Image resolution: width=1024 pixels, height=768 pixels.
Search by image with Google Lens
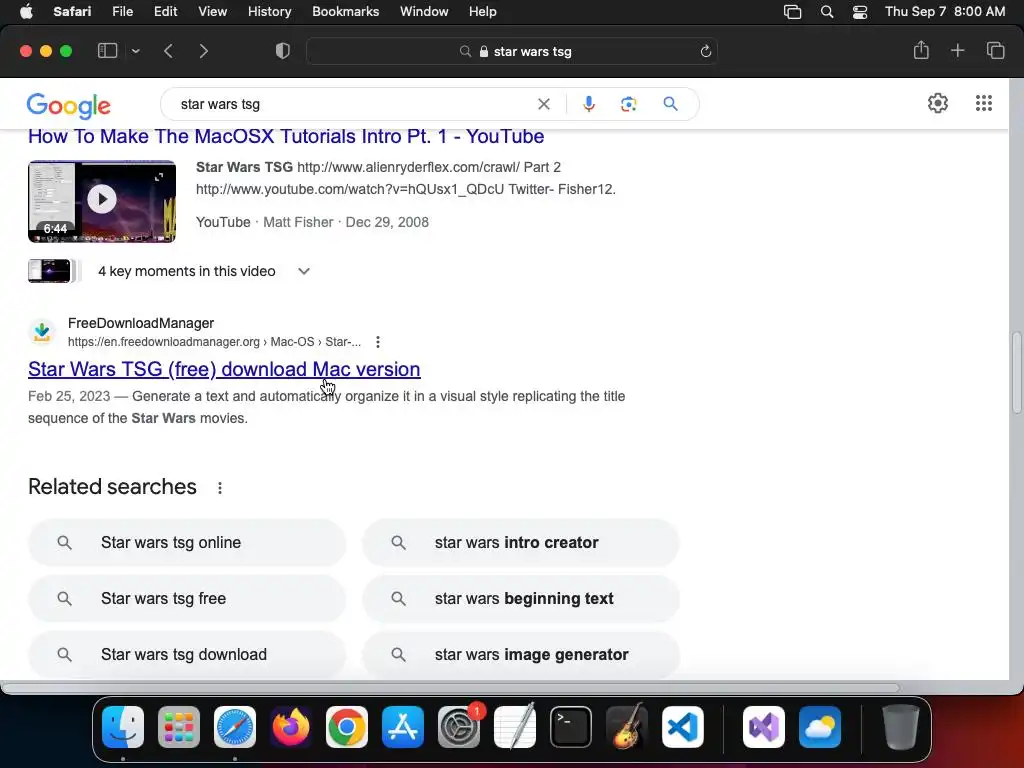click(628, 104)
